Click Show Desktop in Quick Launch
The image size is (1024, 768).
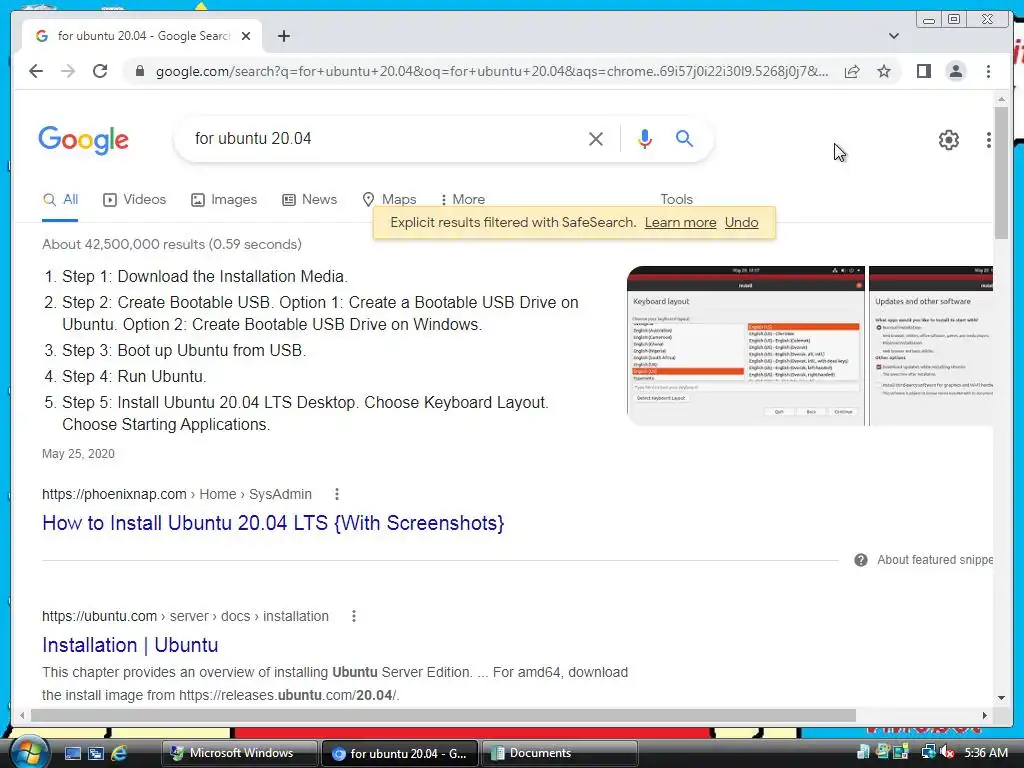click(x=72, y=753)
